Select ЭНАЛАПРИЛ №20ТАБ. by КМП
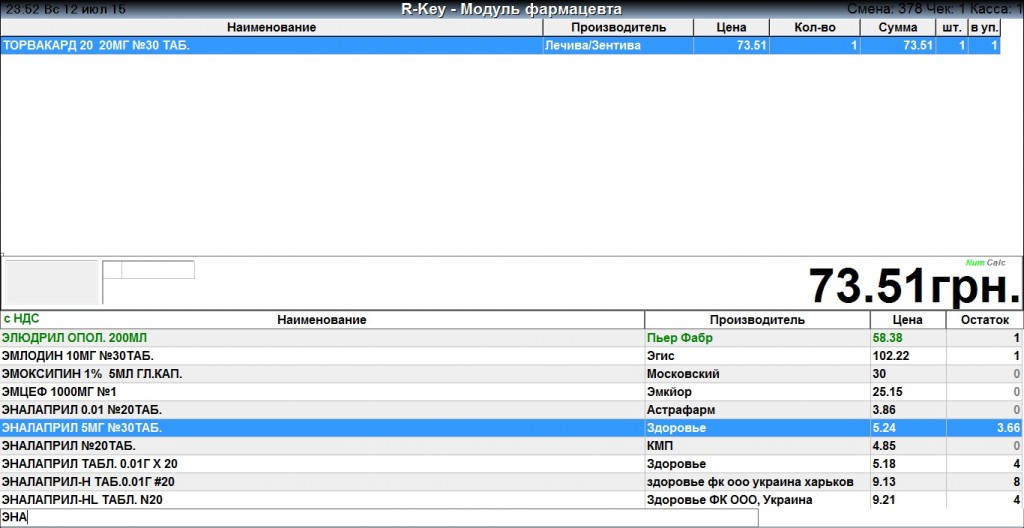1024x528 pixels. pos(322,446)
